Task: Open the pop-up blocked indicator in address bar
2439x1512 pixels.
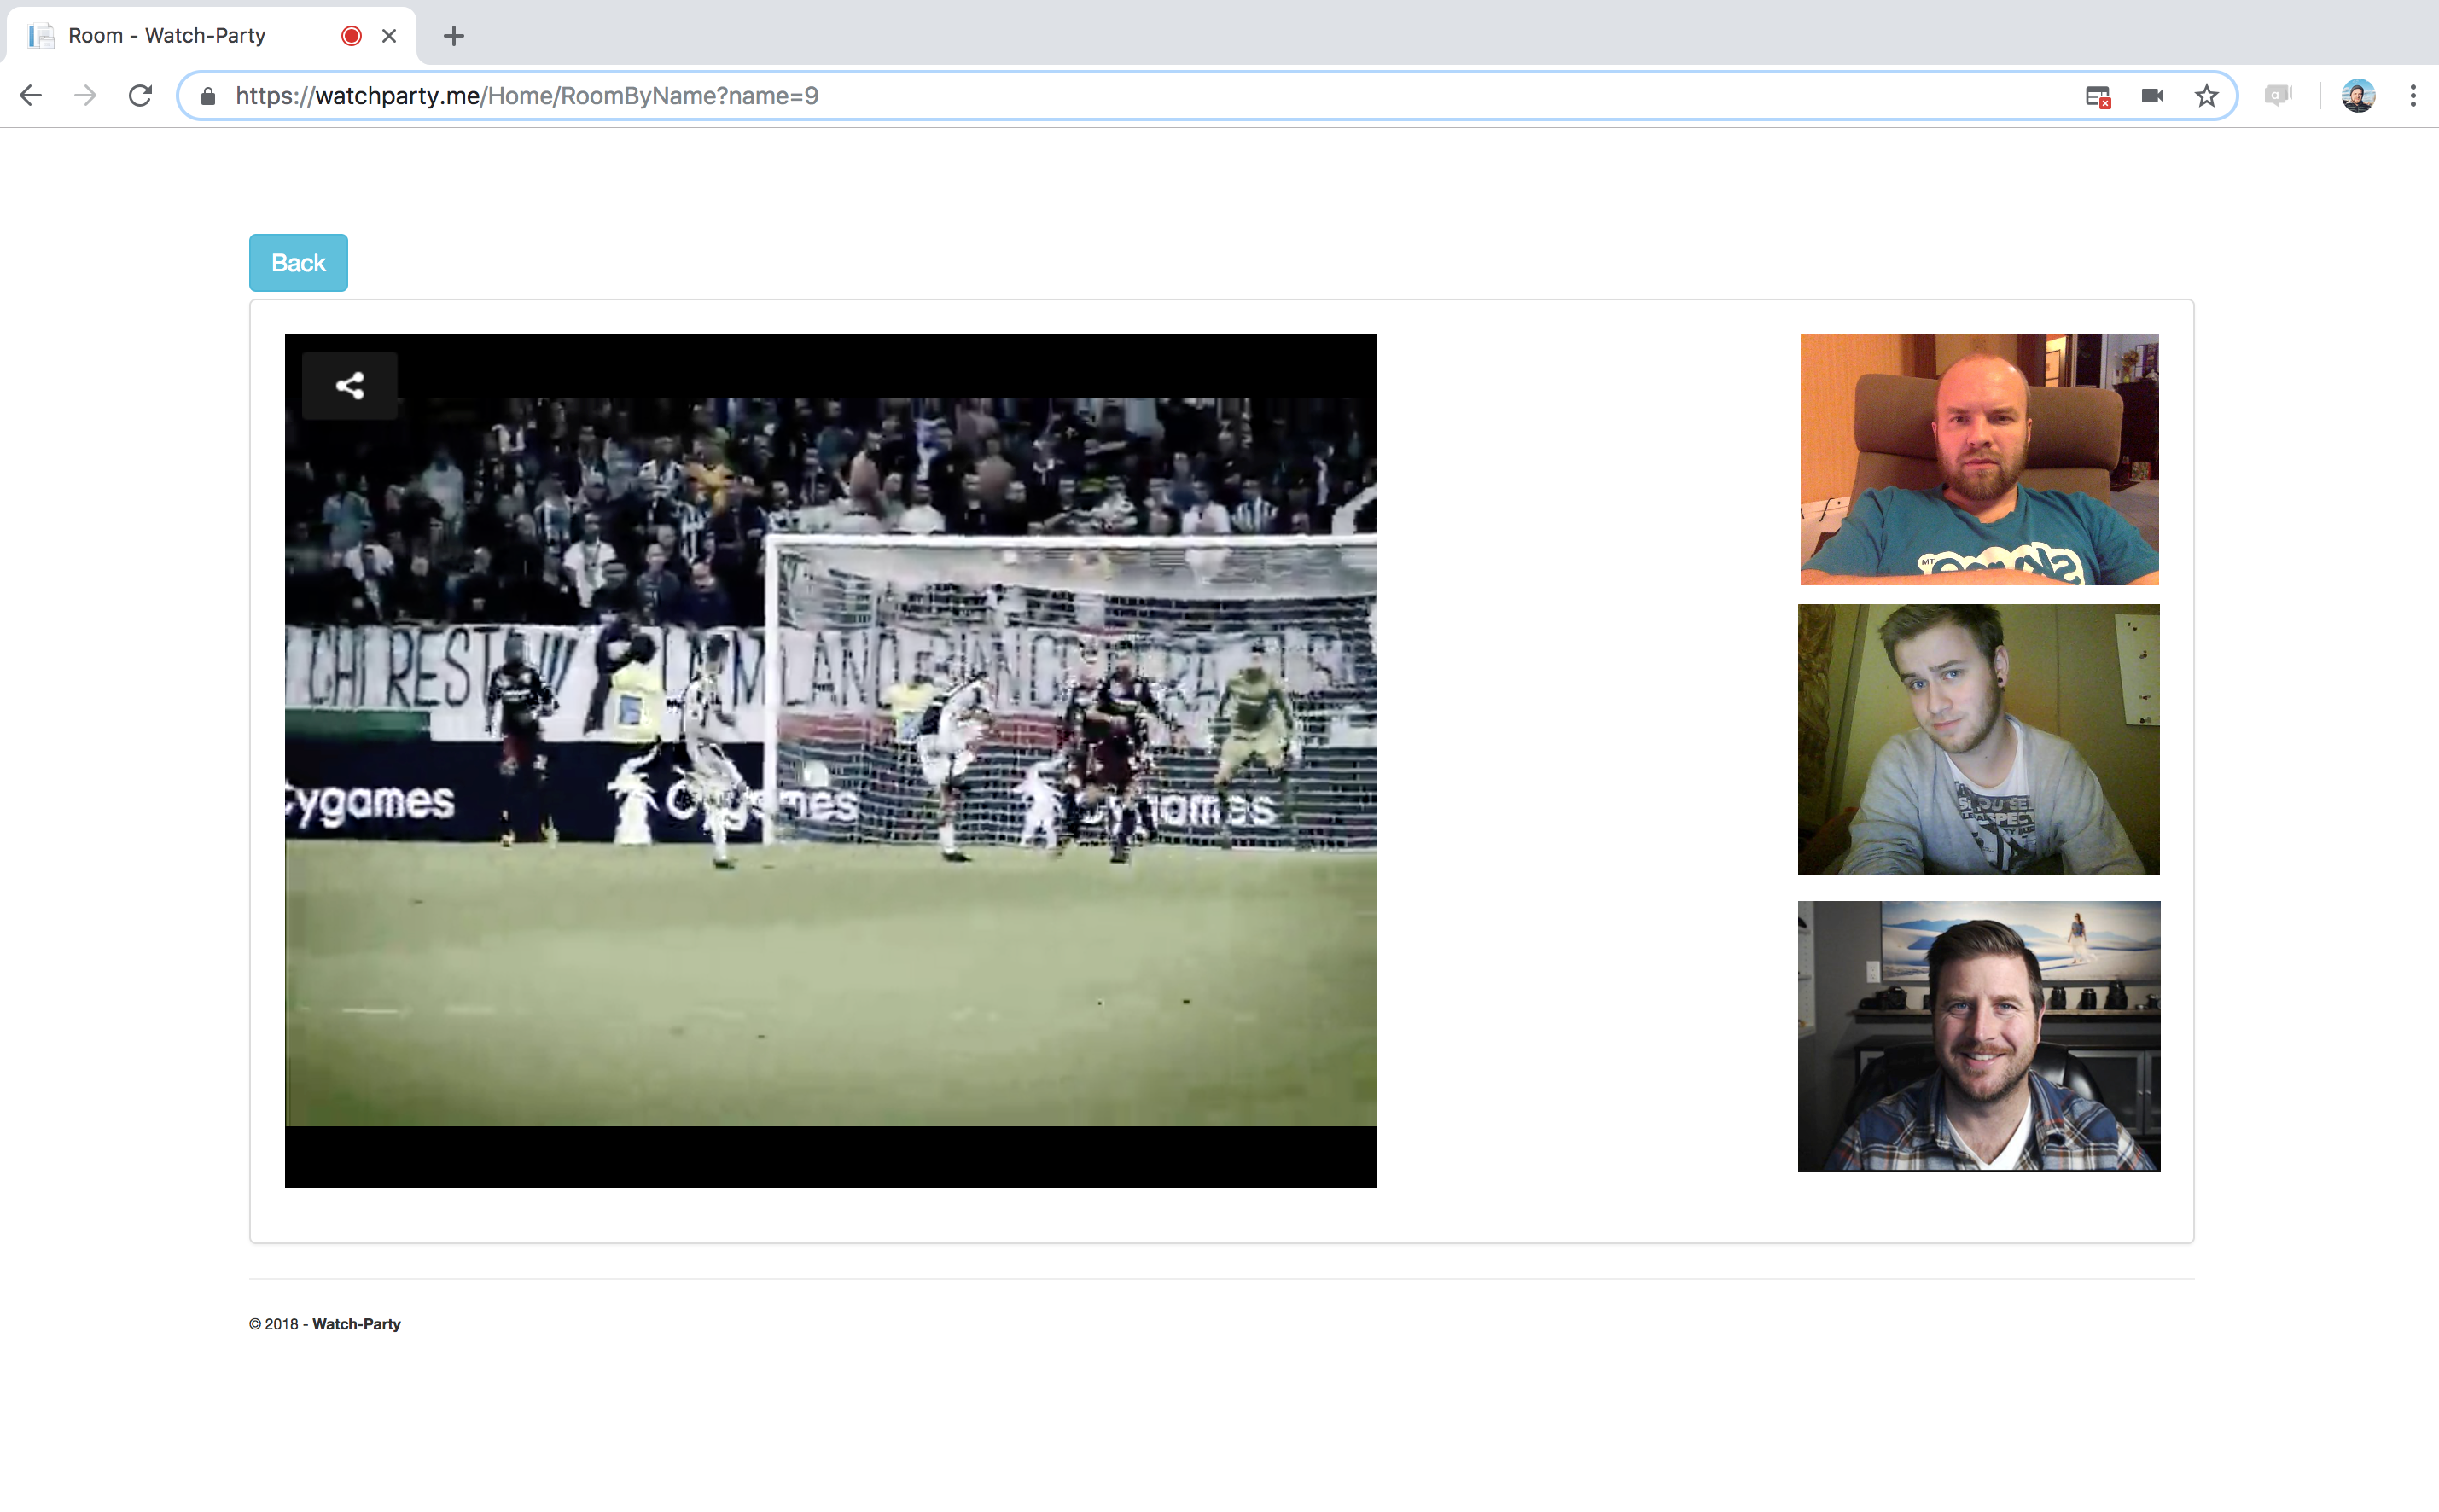Action: pyautogui.click(x=2097, y=96)
